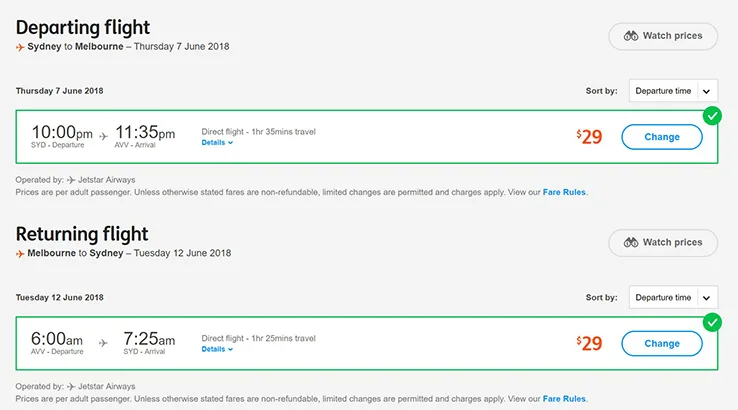
Task: Click orange plane icon beside Melbourne to Sydney
Action: coord(21,254)
